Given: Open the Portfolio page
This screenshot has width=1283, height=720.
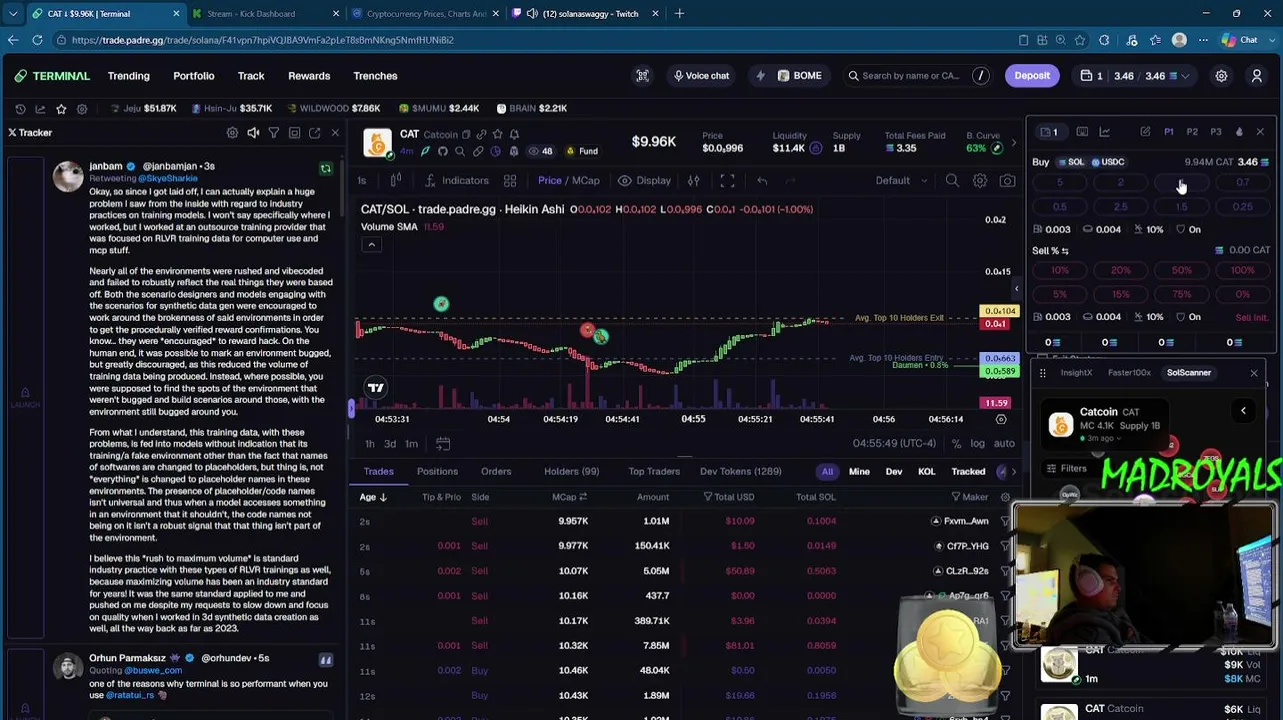Looking at the screenshot, I should pyautogui.click(x=194, y=76).
